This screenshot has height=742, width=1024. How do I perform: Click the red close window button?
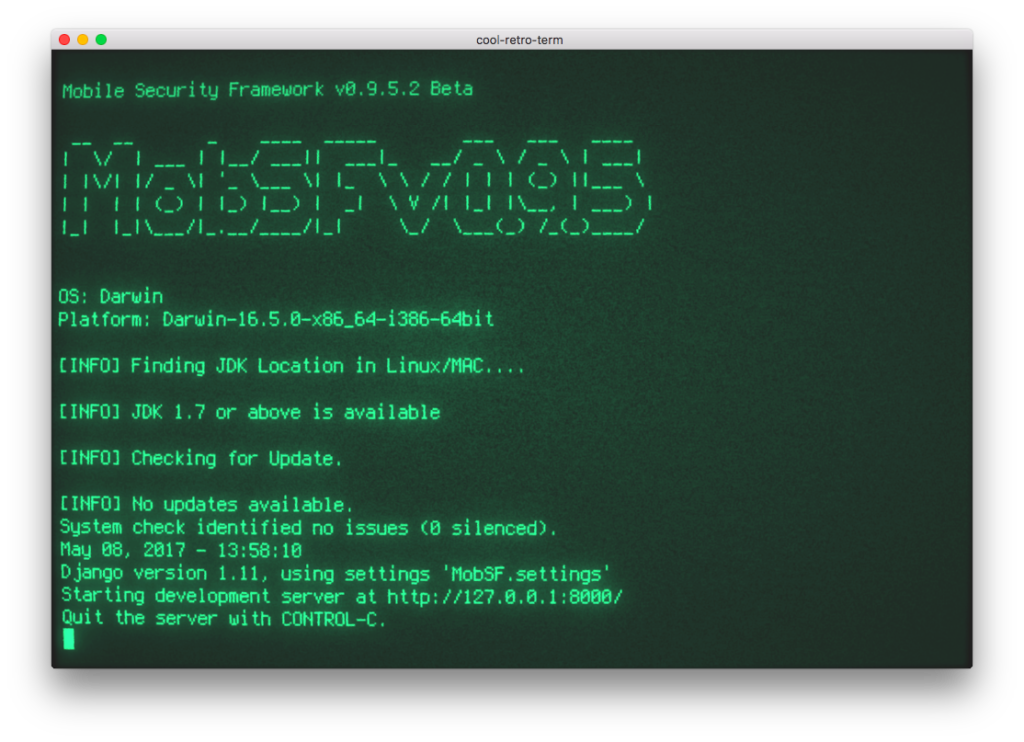point(64,39)
